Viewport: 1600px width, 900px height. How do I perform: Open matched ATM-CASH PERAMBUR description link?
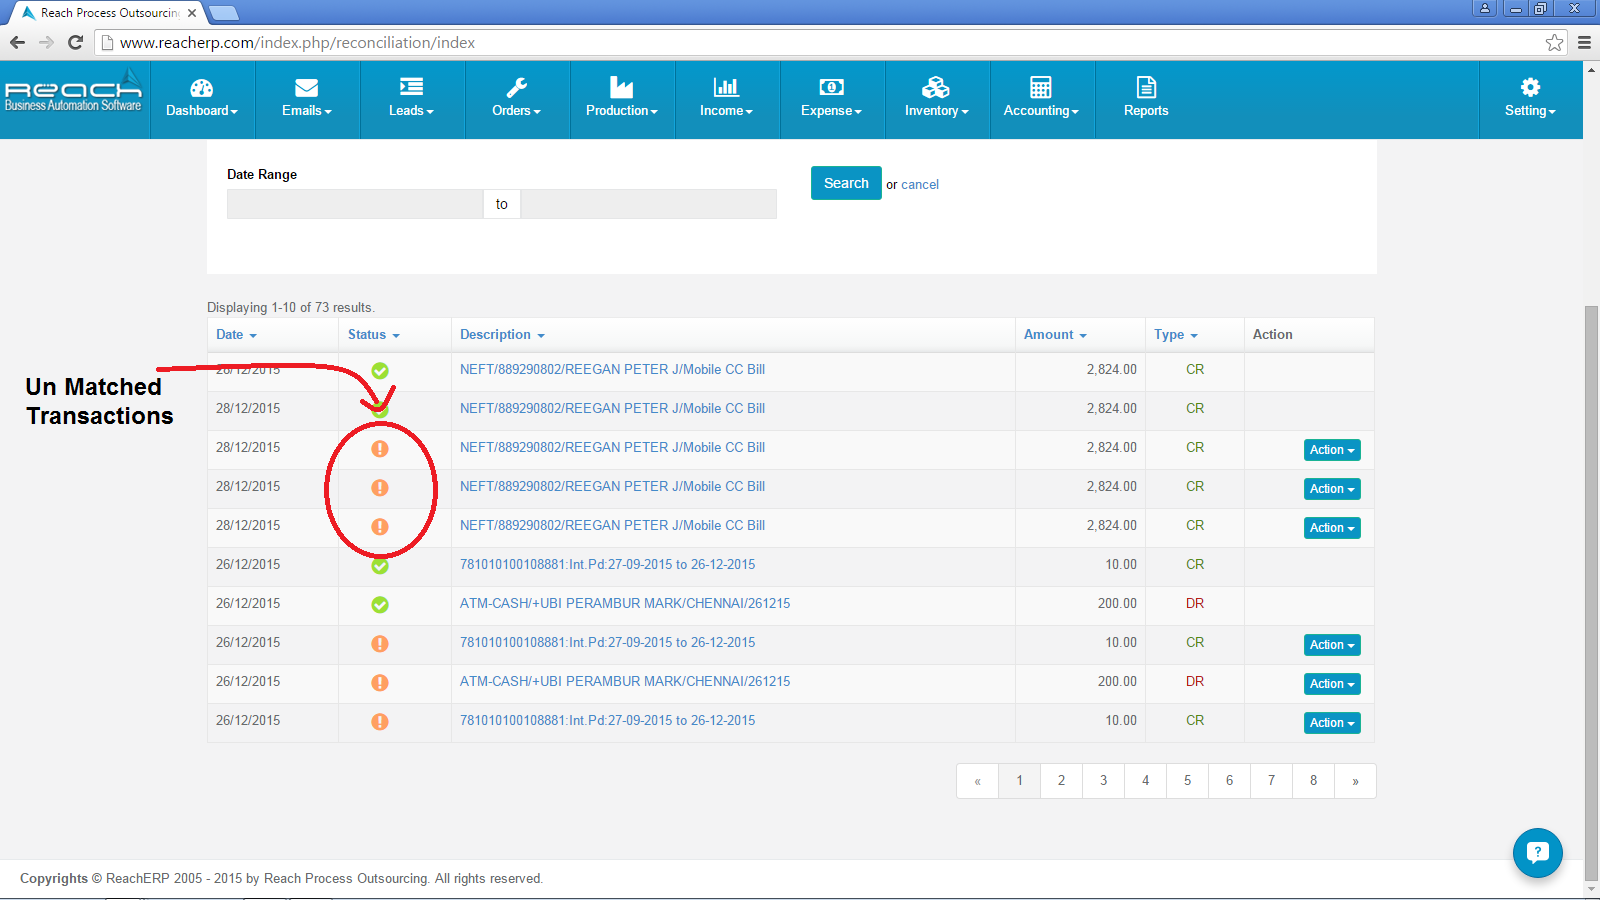(625, 604)
